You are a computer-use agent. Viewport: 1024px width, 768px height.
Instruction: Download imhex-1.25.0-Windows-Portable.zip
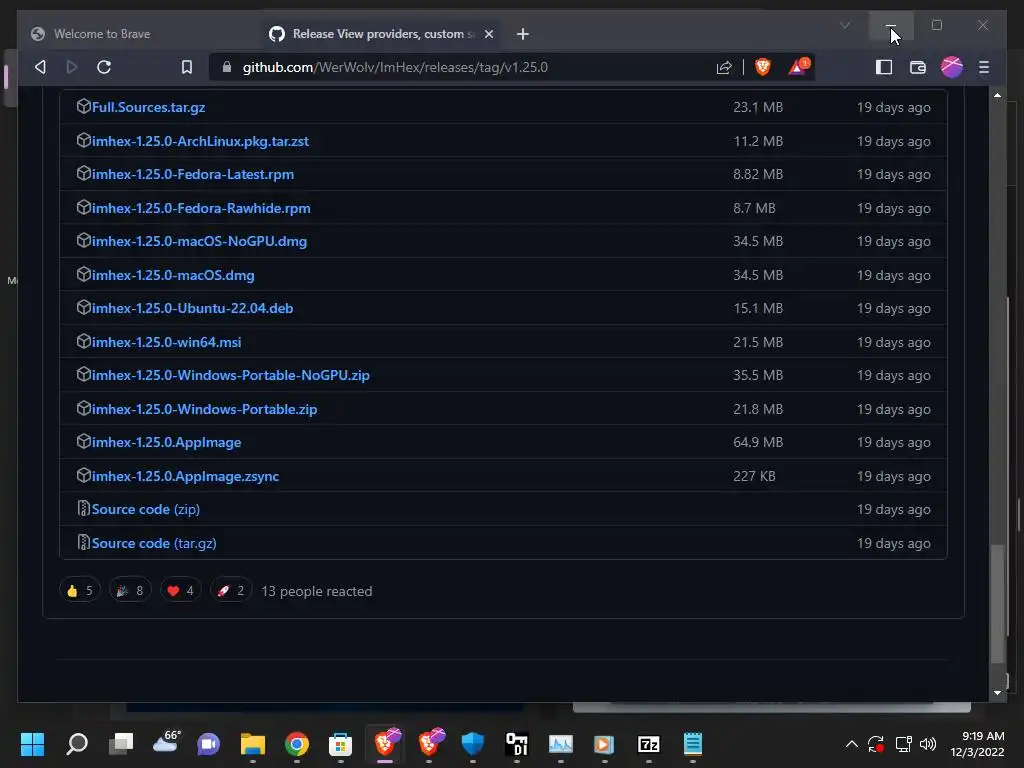click(x=204, y=409)
